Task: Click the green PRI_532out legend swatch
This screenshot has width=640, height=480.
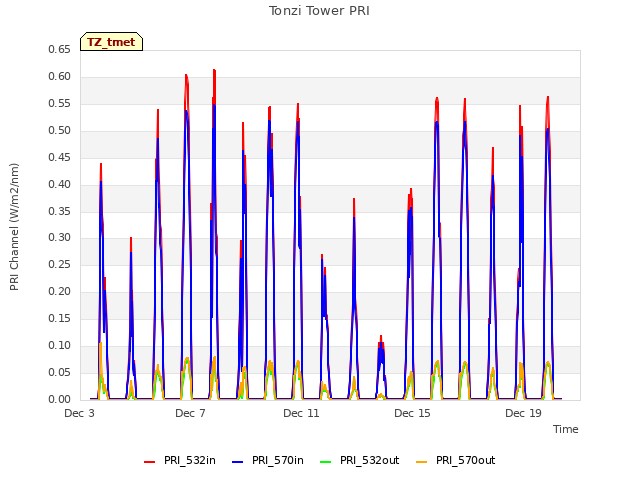Action: 325,462
